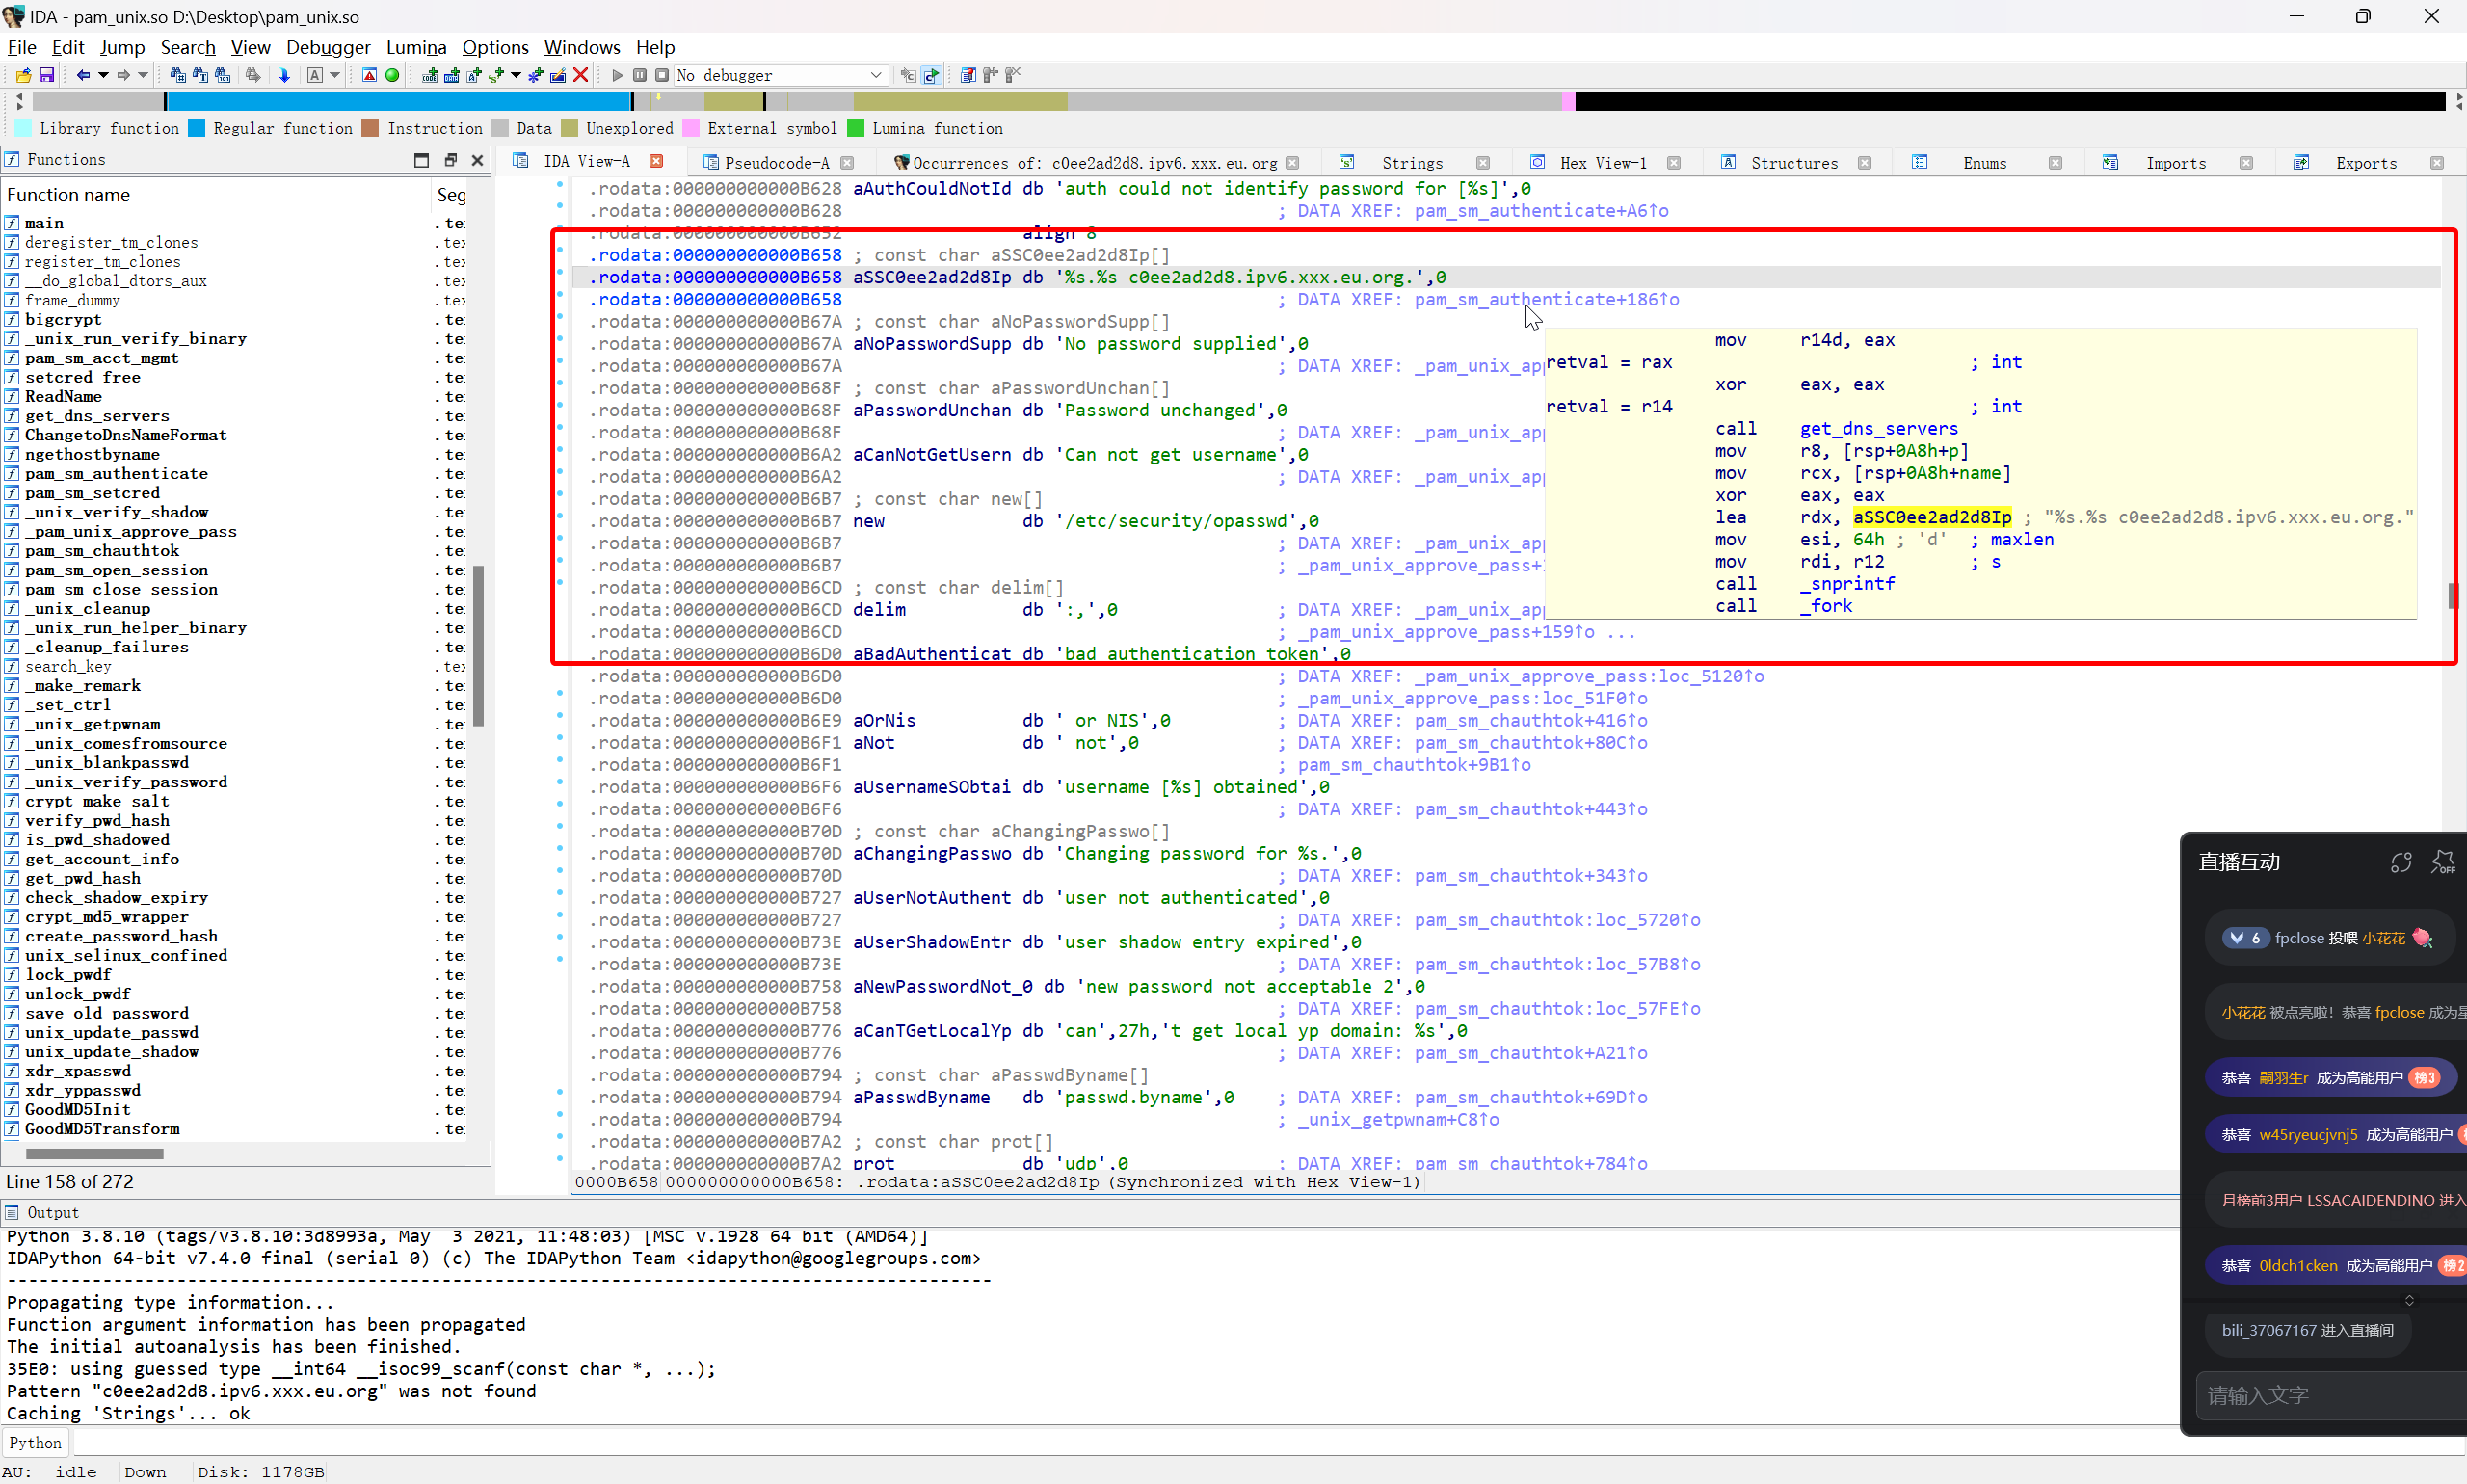Open the Options menu
The height and width of the screenshot is (1484, 2467).
click(495, 47)
